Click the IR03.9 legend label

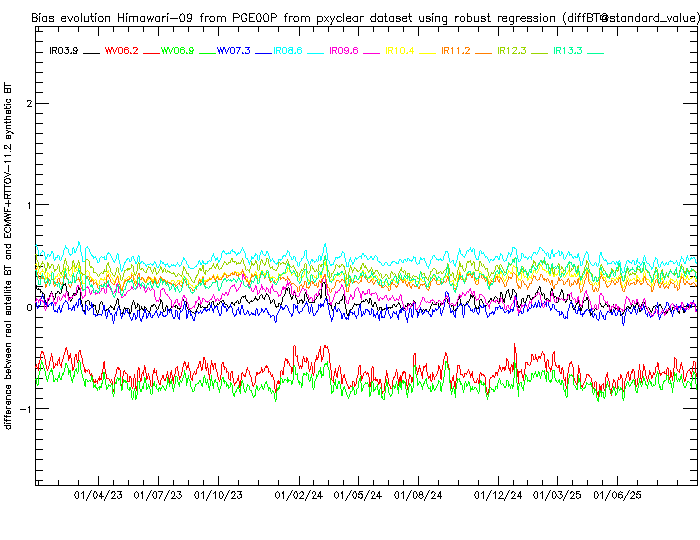63,50
